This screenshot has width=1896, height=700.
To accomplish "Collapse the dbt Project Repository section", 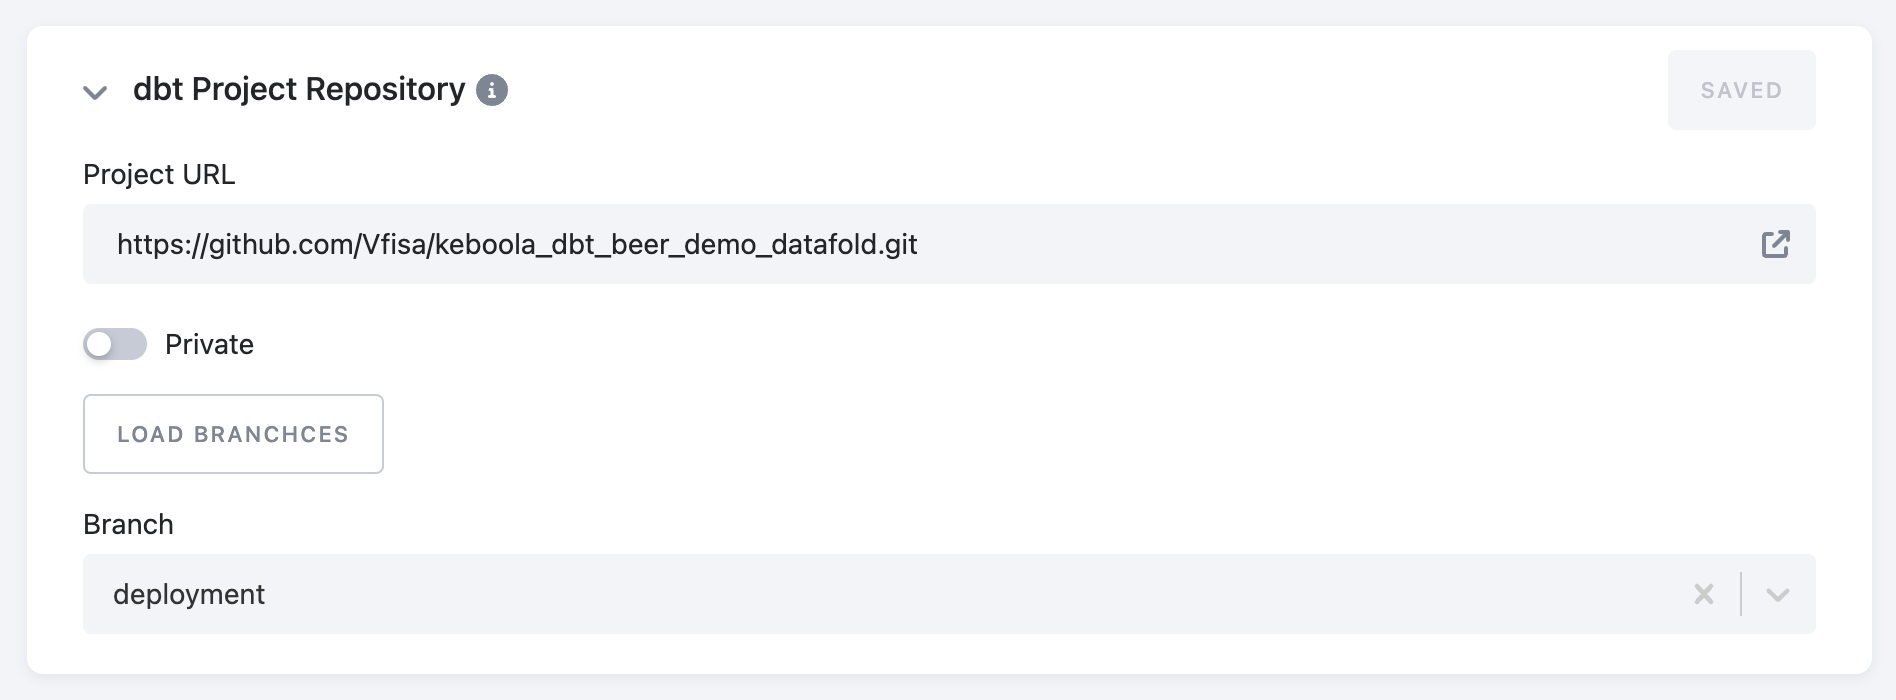I will point(95,93).
